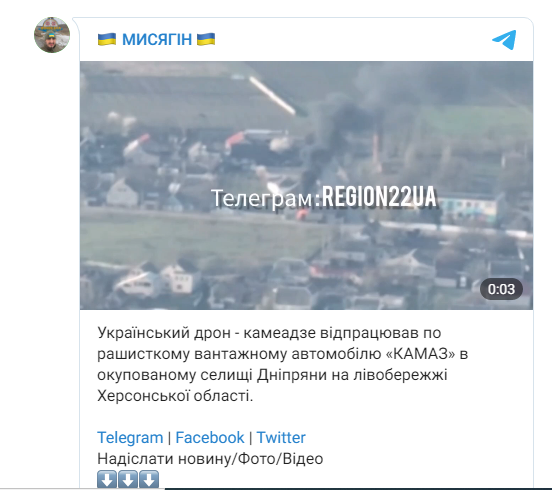Click the post caption about КАМАЗ
552x490 pixels.
point(282,364)
